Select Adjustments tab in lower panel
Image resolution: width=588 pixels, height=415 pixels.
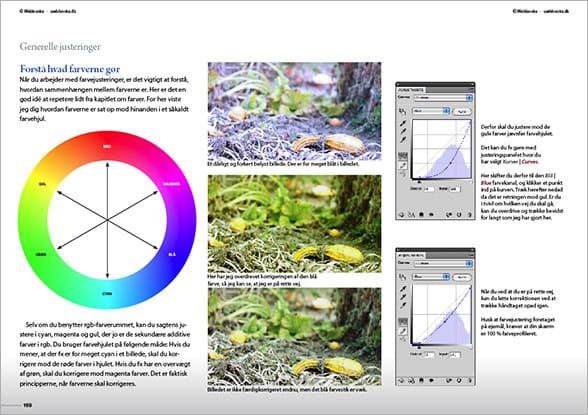411,255
